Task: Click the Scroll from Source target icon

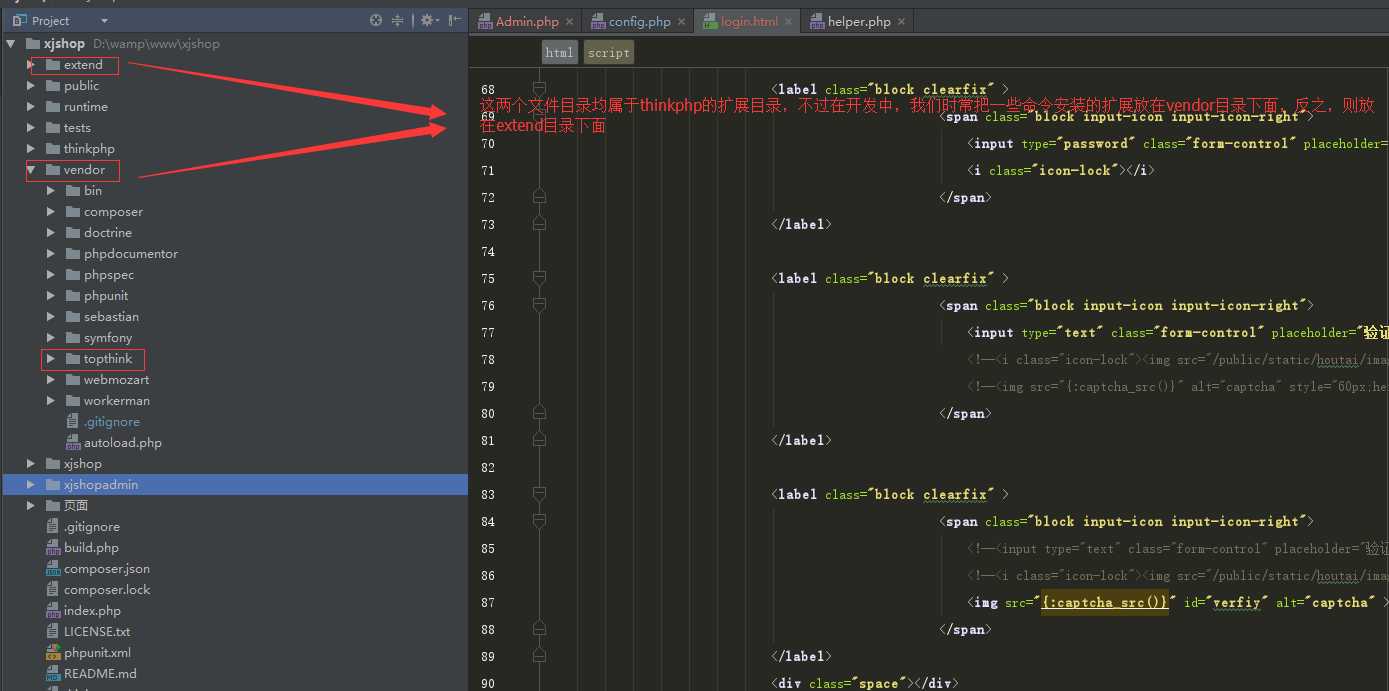Action: point(376,20)
